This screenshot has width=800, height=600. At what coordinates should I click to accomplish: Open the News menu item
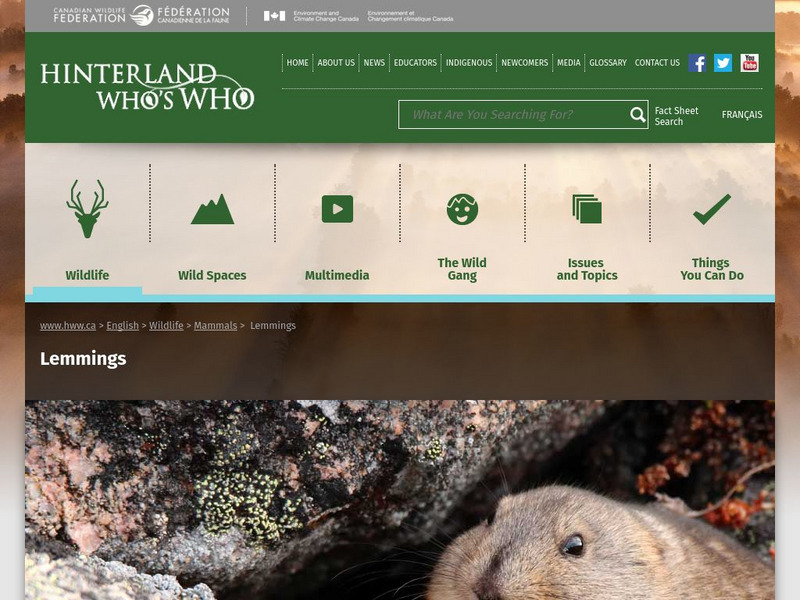(374, 63)
